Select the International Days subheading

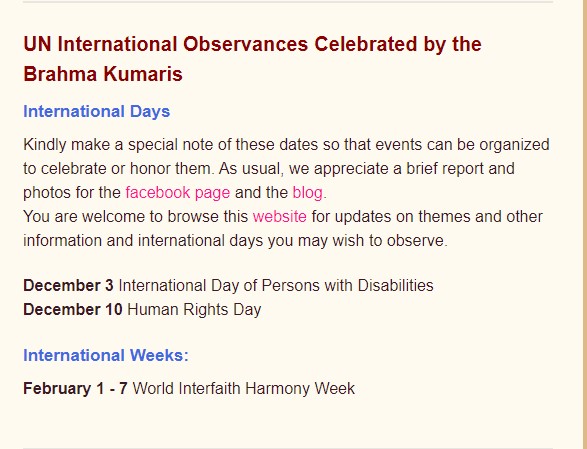97,112
